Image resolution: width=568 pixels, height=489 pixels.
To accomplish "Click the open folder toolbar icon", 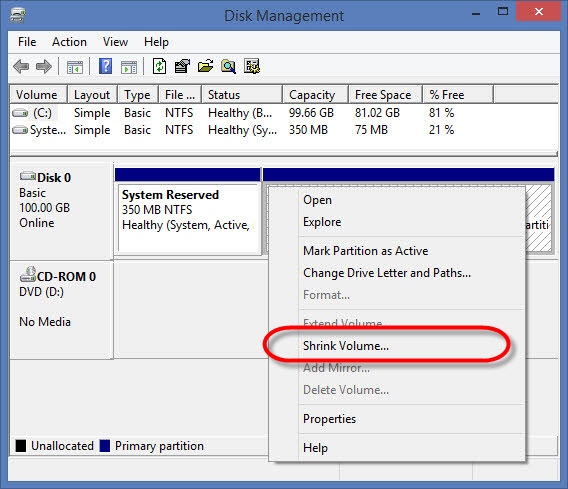I will [205, 66].
